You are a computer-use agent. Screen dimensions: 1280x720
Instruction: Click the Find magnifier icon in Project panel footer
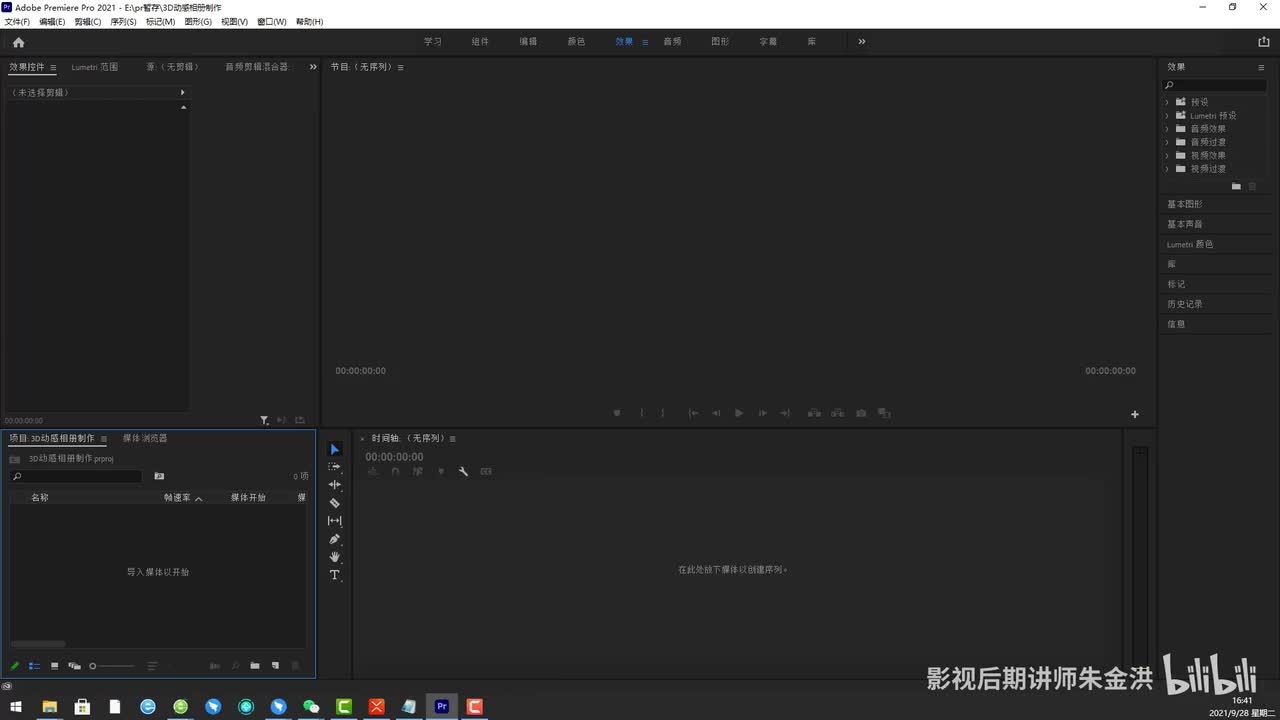tap(235, 666)
